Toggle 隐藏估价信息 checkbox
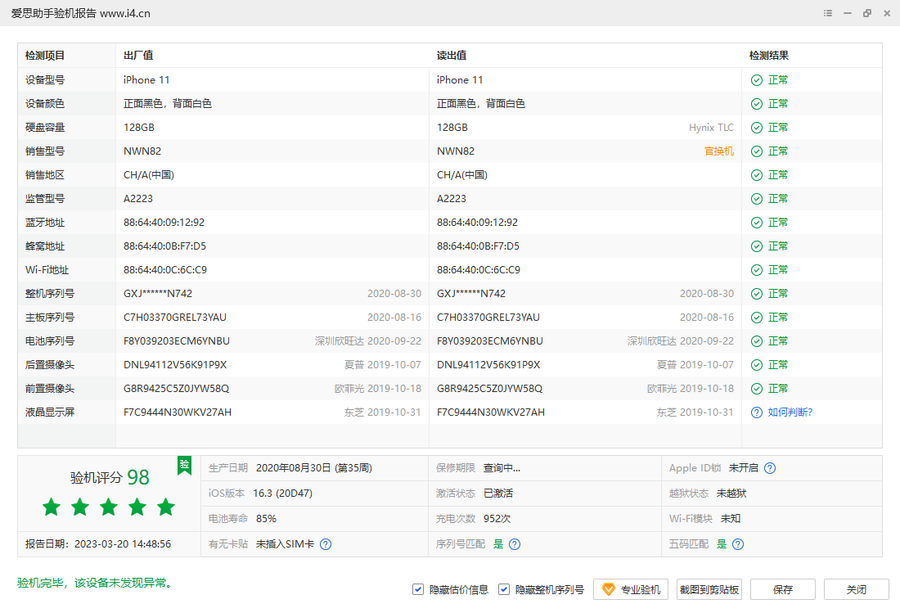The width and height of the screenshot is (900, 613). 418,590
